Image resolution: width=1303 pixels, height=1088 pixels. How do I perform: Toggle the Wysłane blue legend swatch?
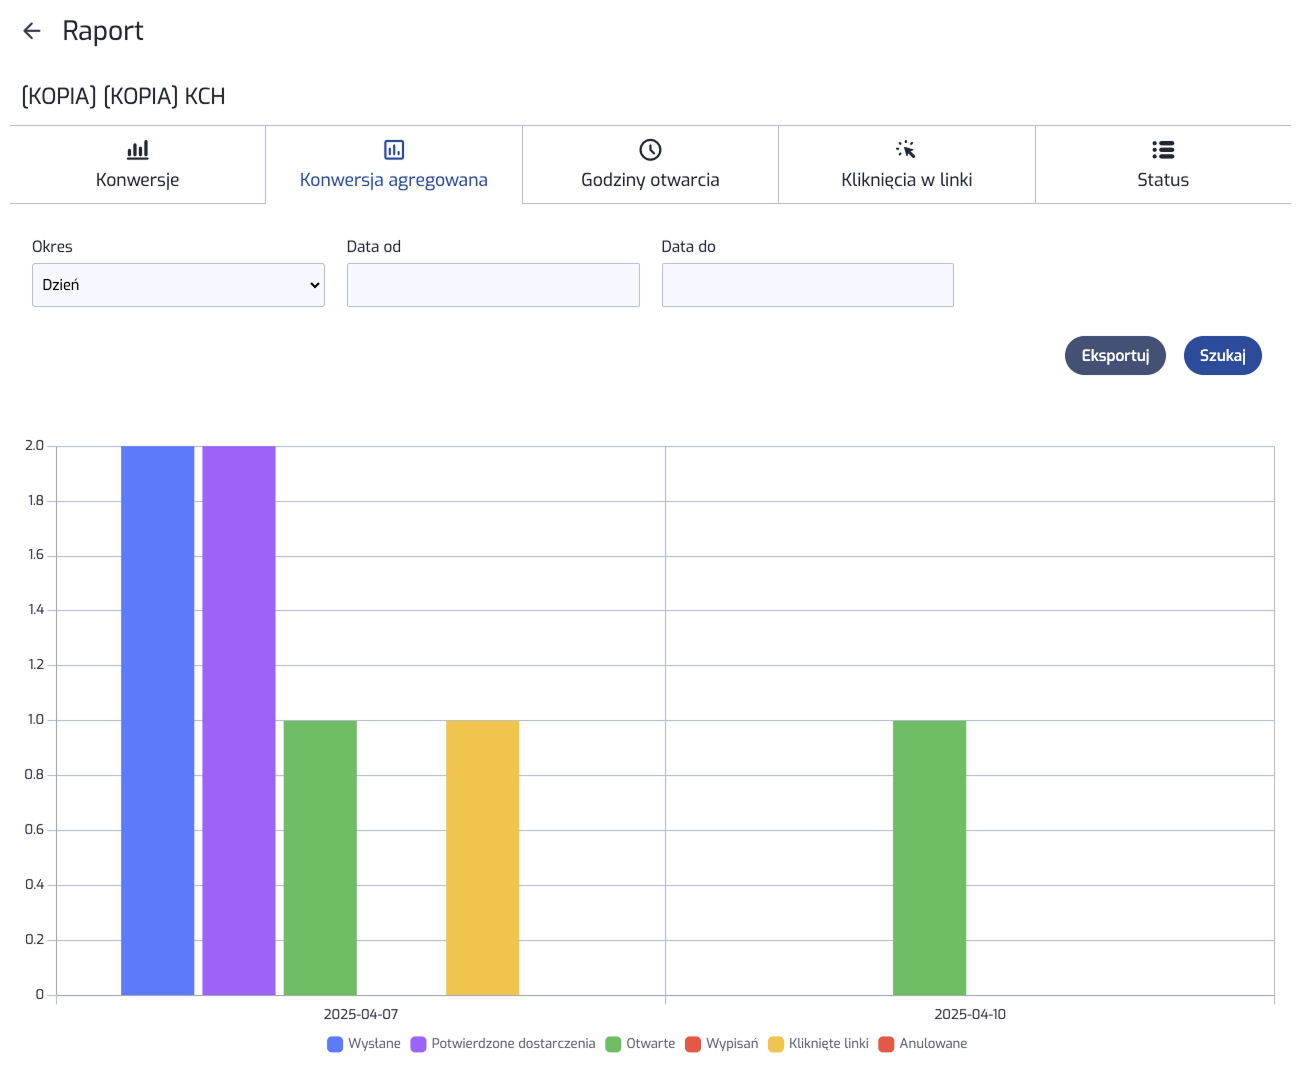pos(335,1044)
